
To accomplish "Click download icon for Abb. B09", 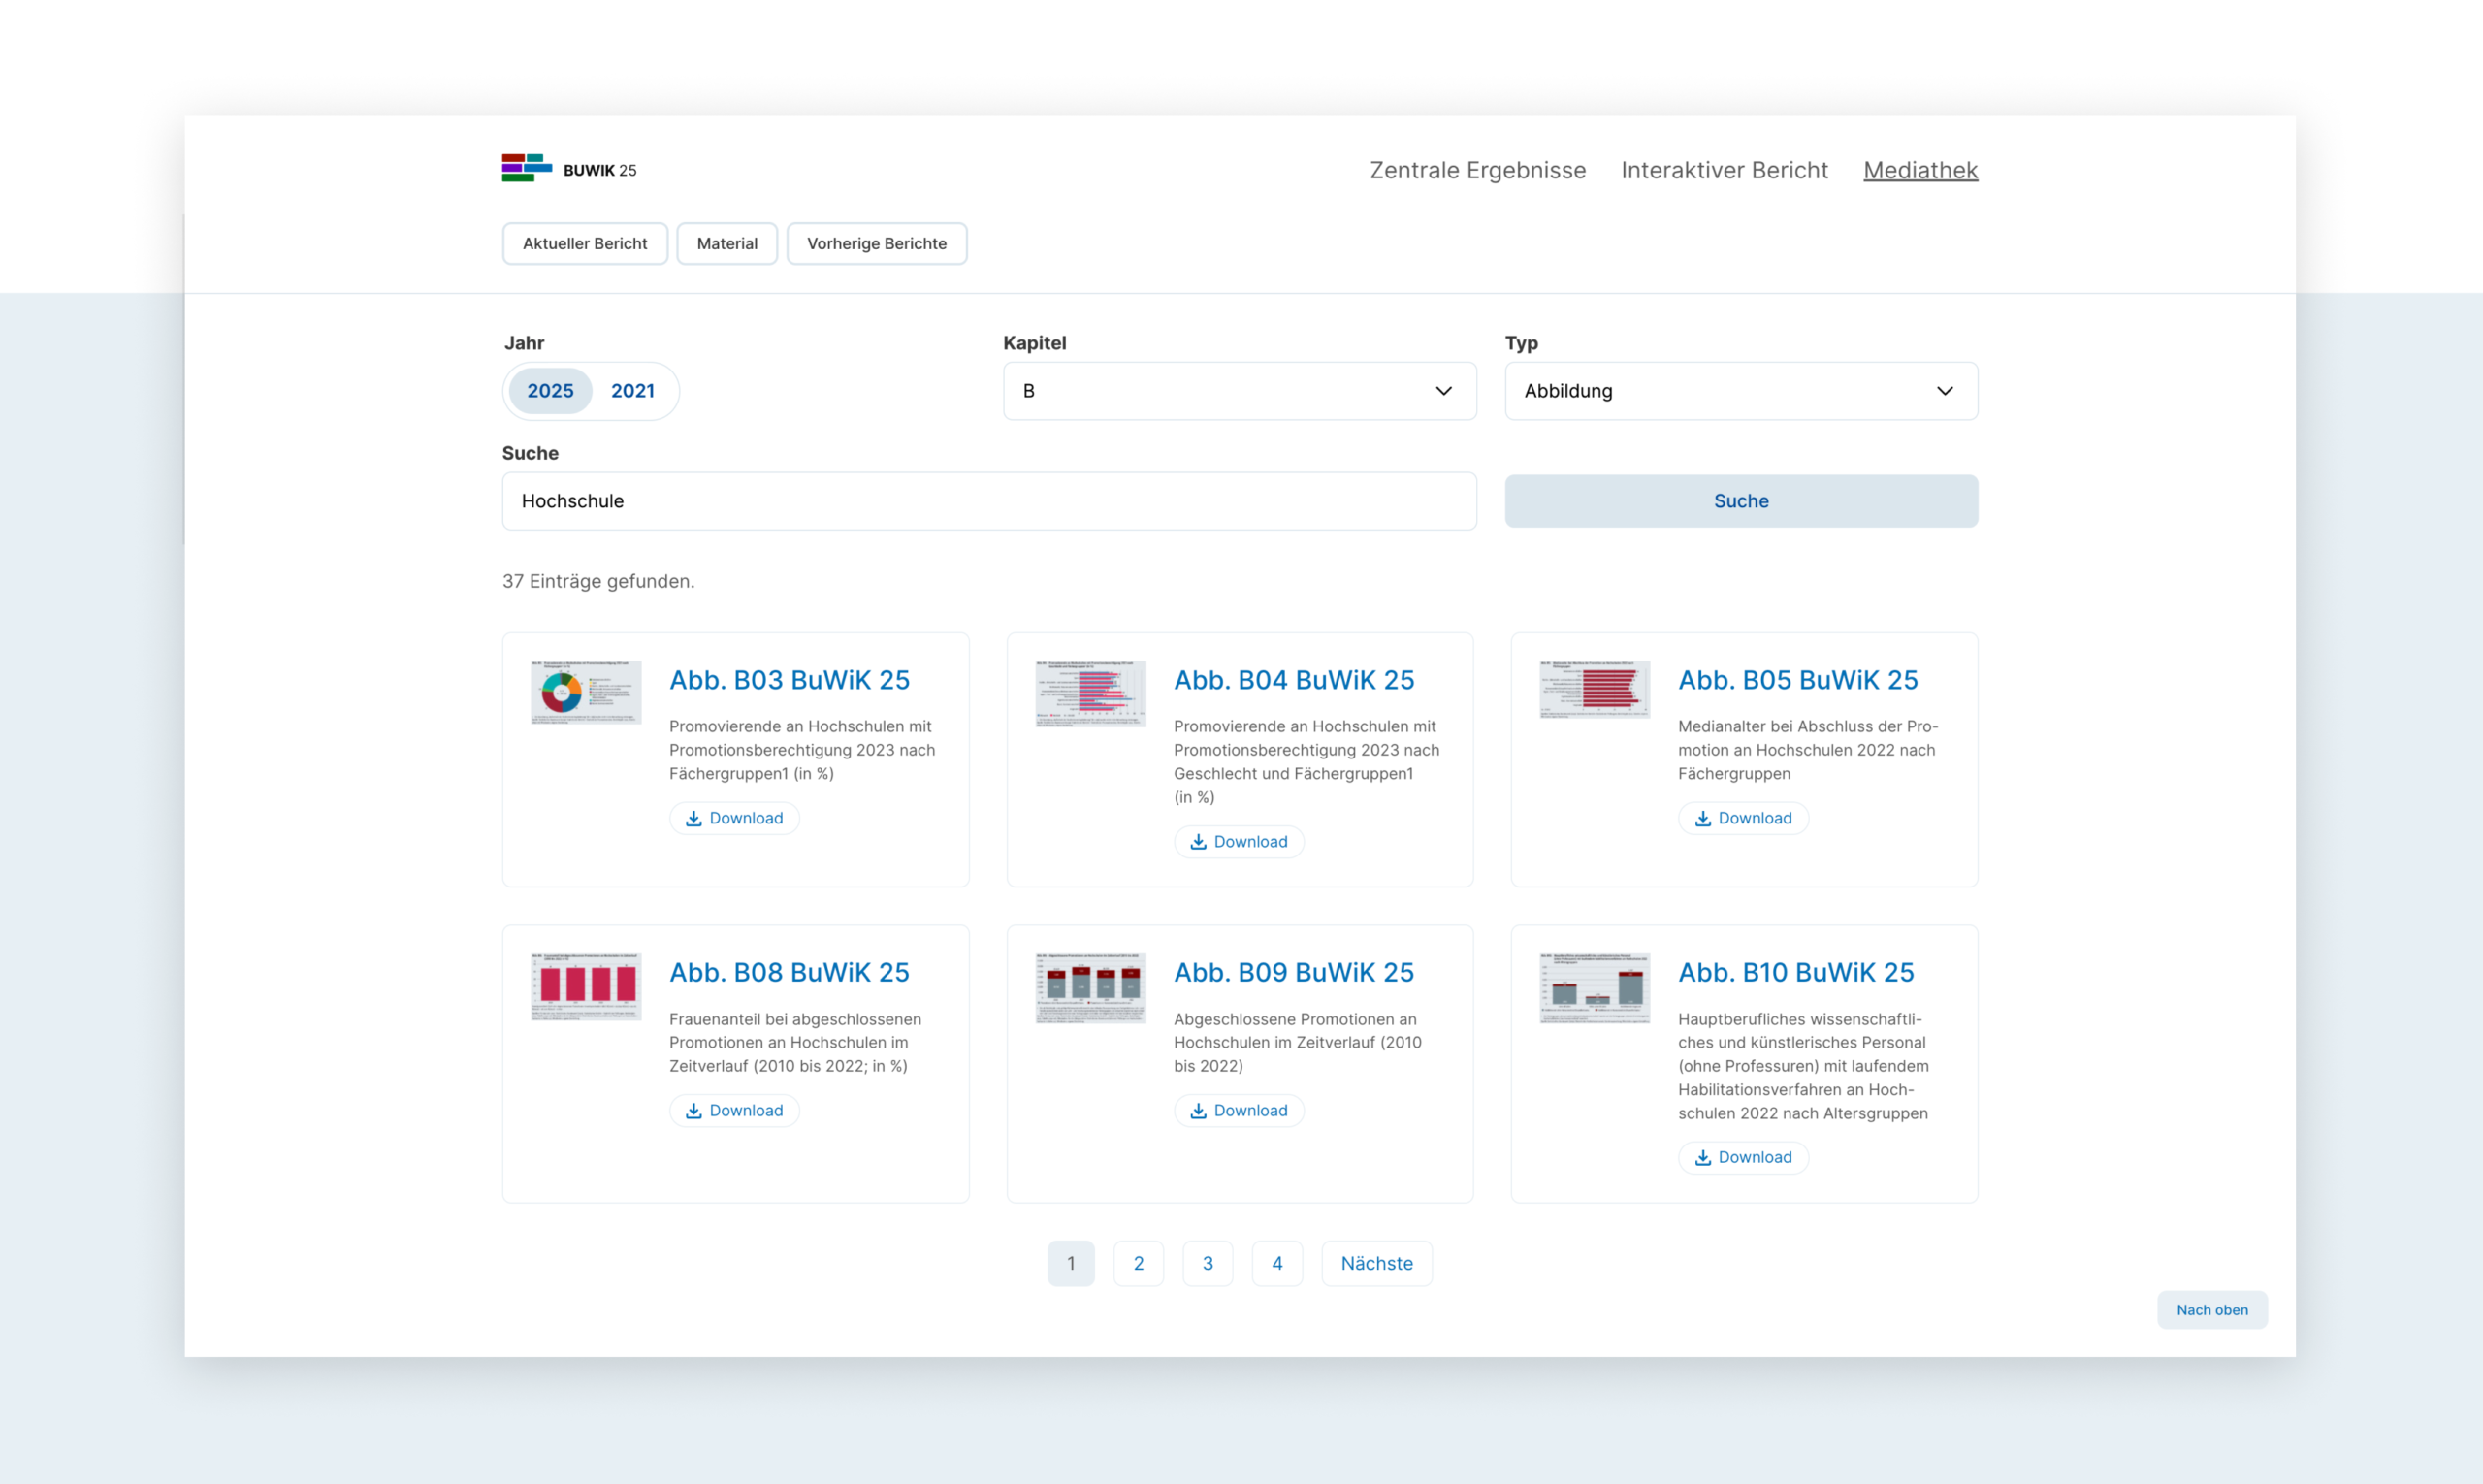I will click(x=1198, y=1111).
